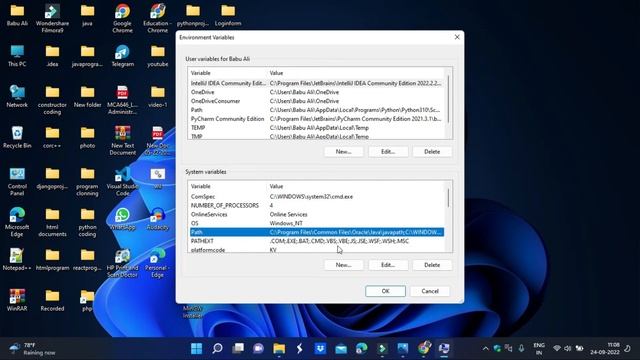Cancel the Environment Variables dialog

click(x=430, y=291)
